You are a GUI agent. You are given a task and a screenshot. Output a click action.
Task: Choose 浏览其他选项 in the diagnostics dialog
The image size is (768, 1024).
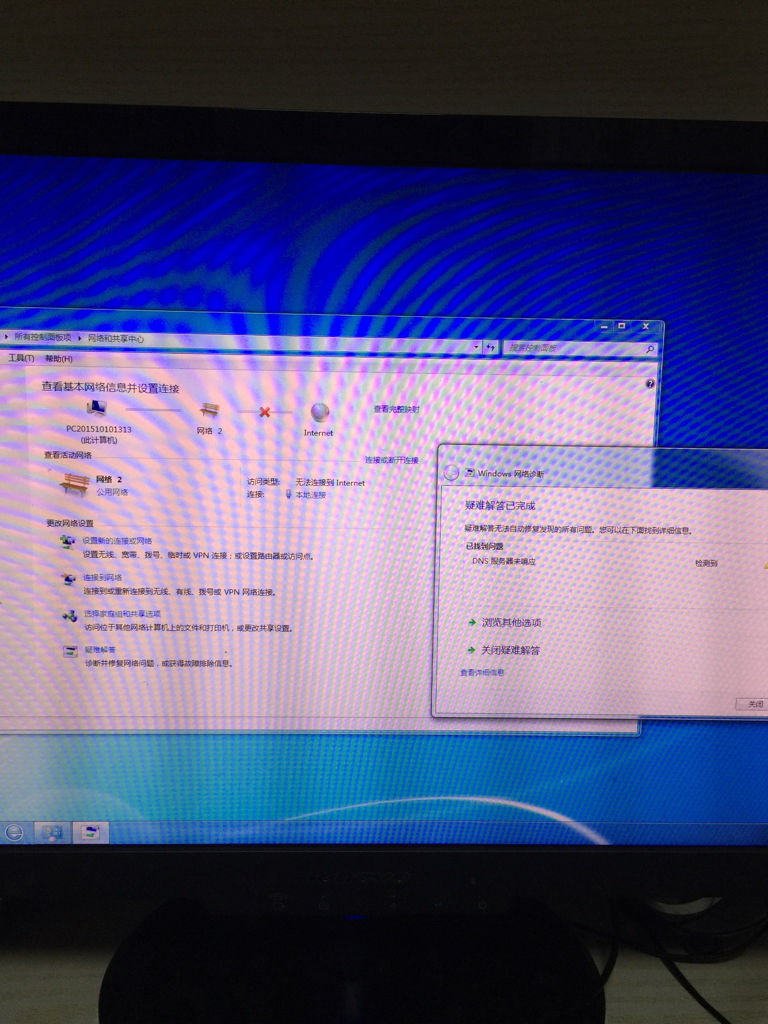point(511,622)
